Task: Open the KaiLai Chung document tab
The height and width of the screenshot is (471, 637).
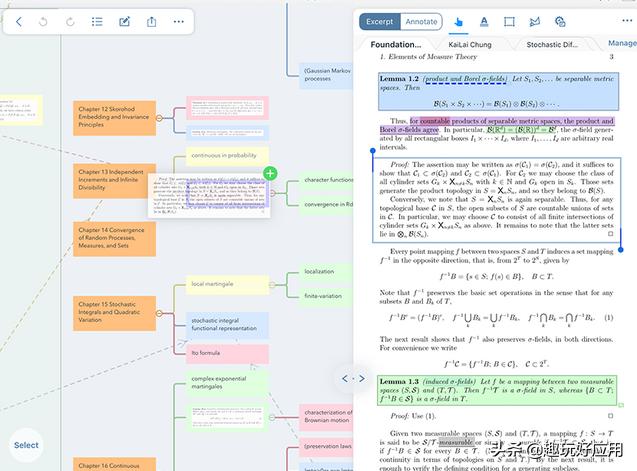Action: [x=470, y=45]
